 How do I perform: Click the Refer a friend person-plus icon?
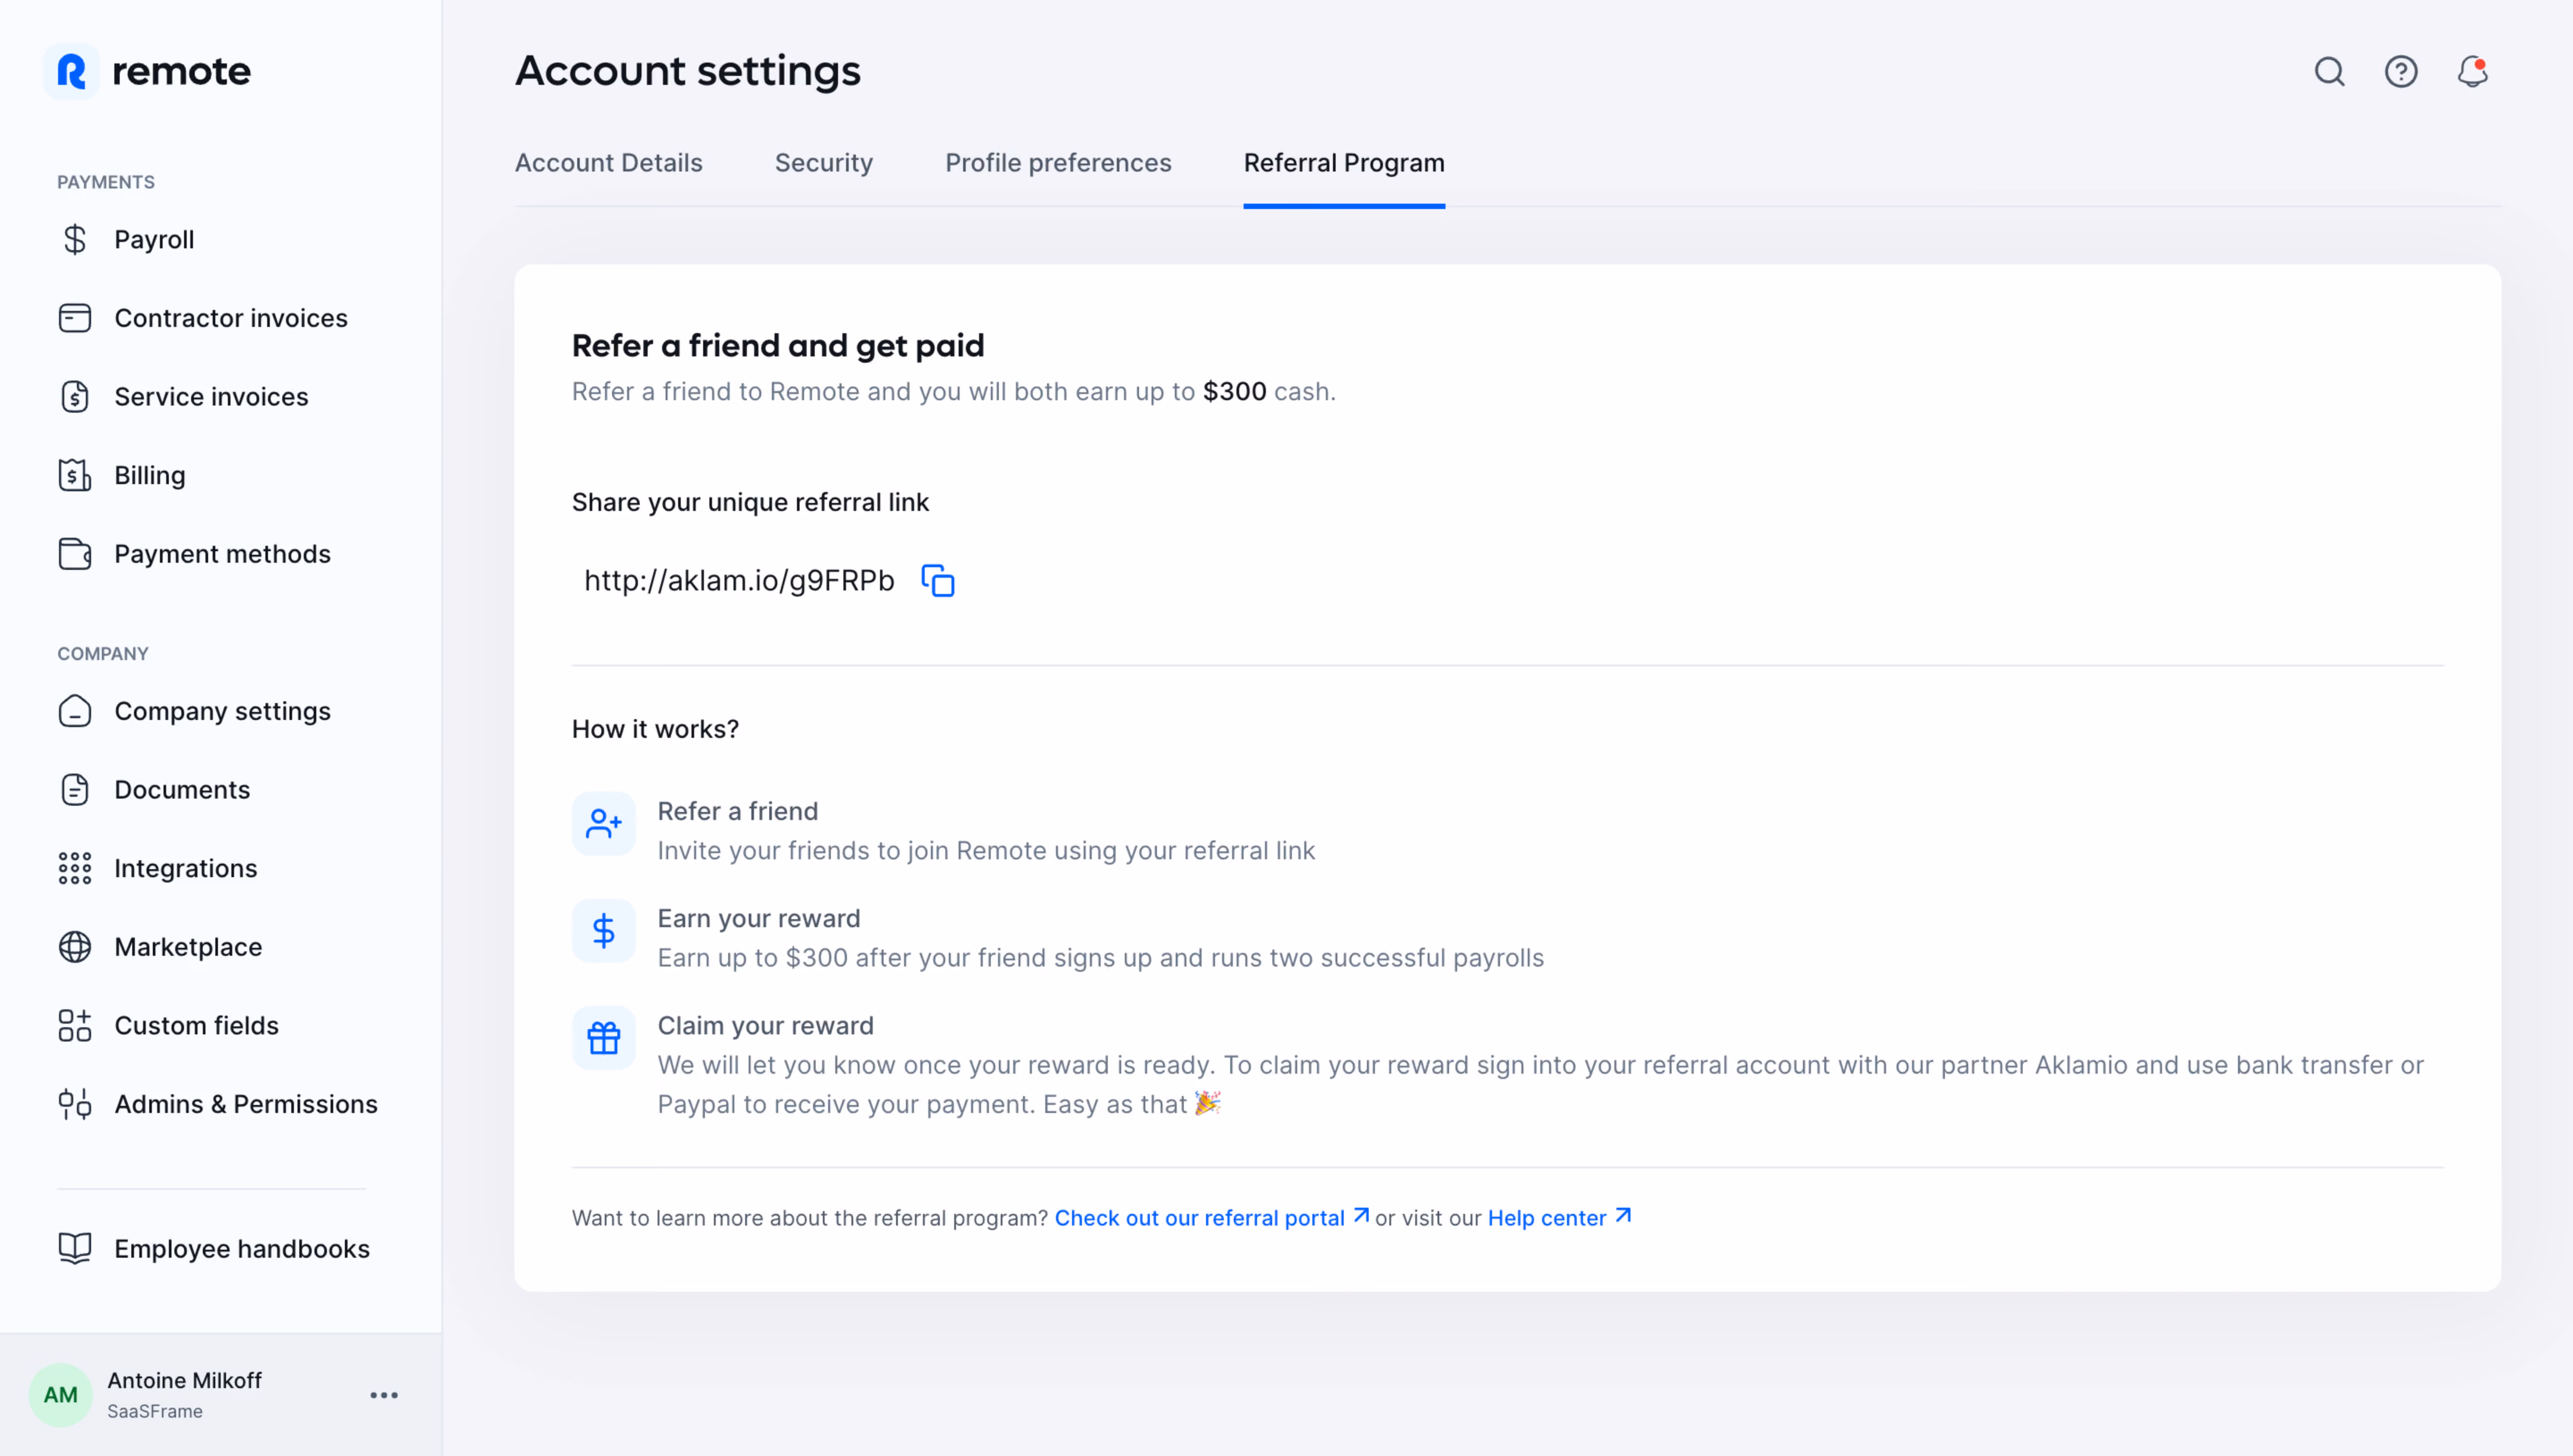(603, 824)
